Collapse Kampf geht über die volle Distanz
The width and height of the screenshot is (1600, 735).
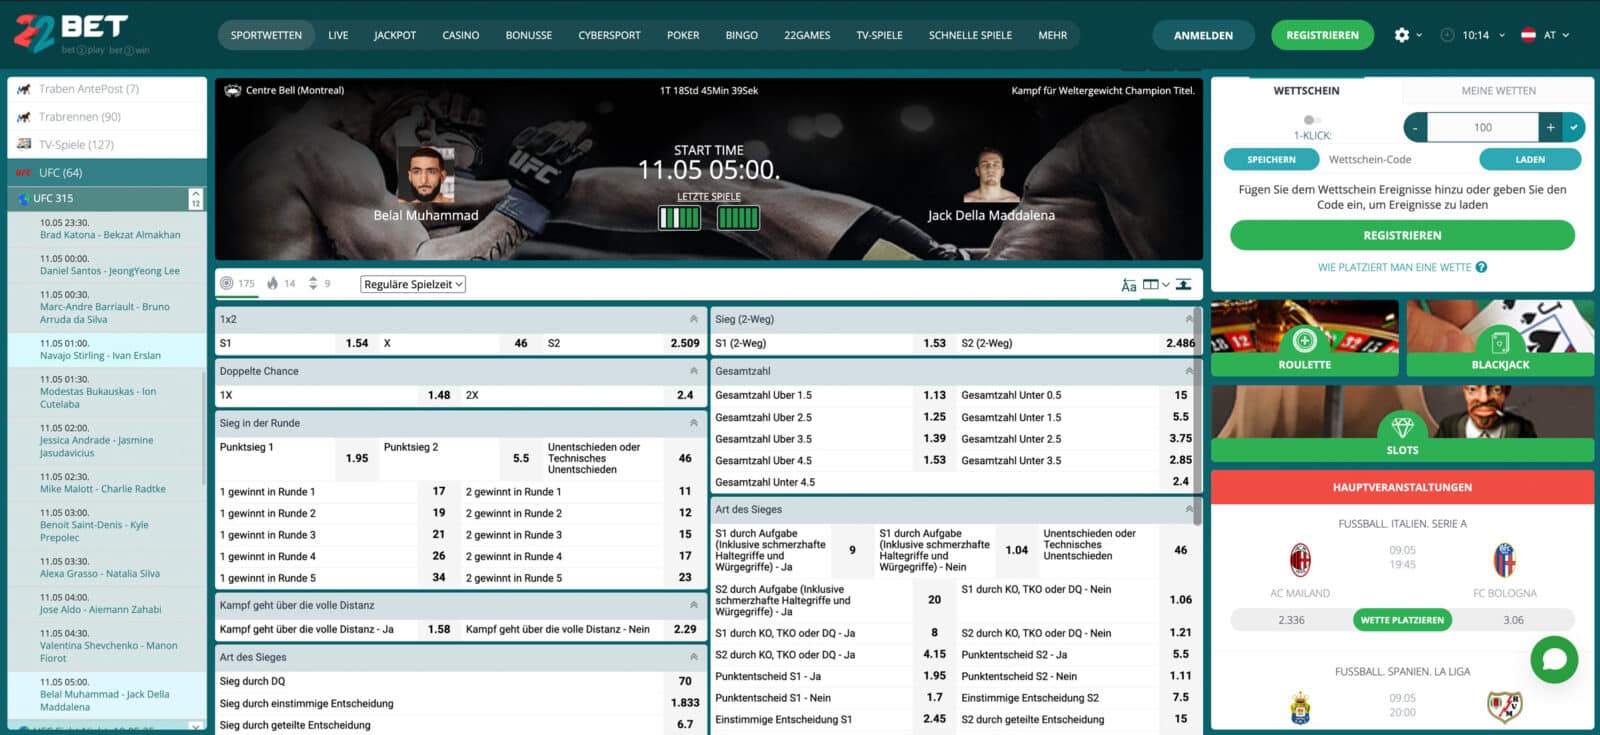[x=694, y=605]
